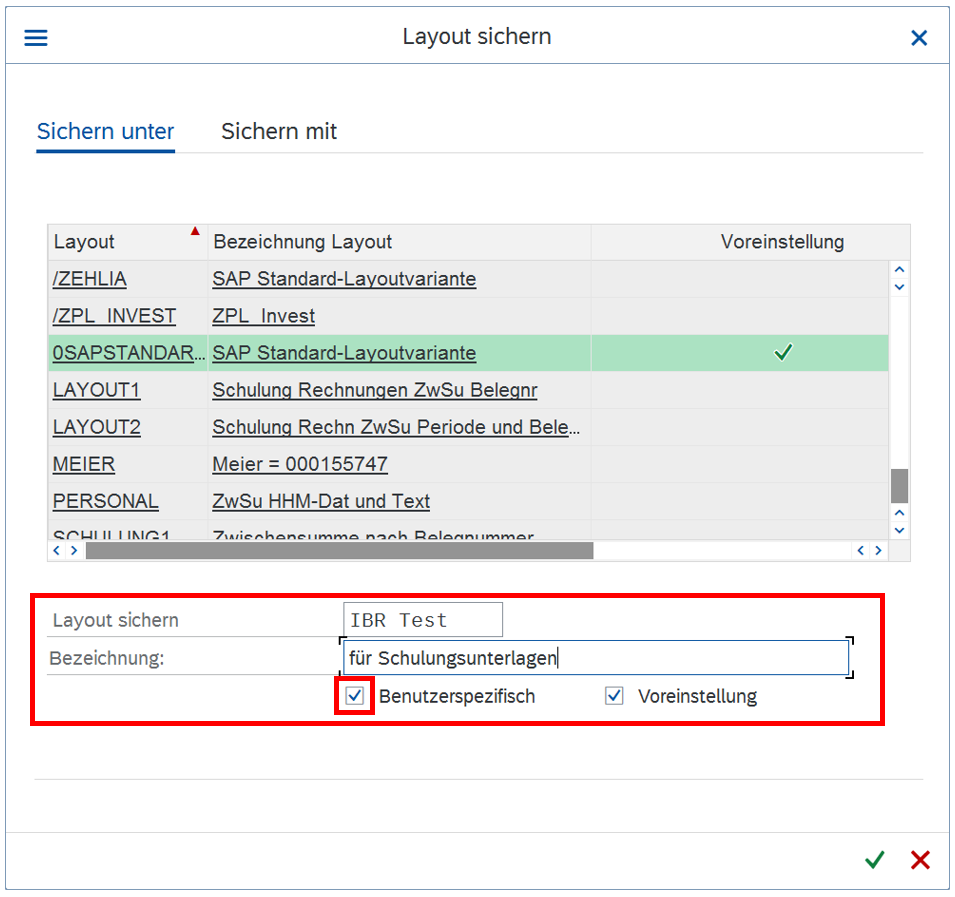Select the PERSONAL layout link
The image size is (955, 897).
pyautogui.click(x=105, y=501)
